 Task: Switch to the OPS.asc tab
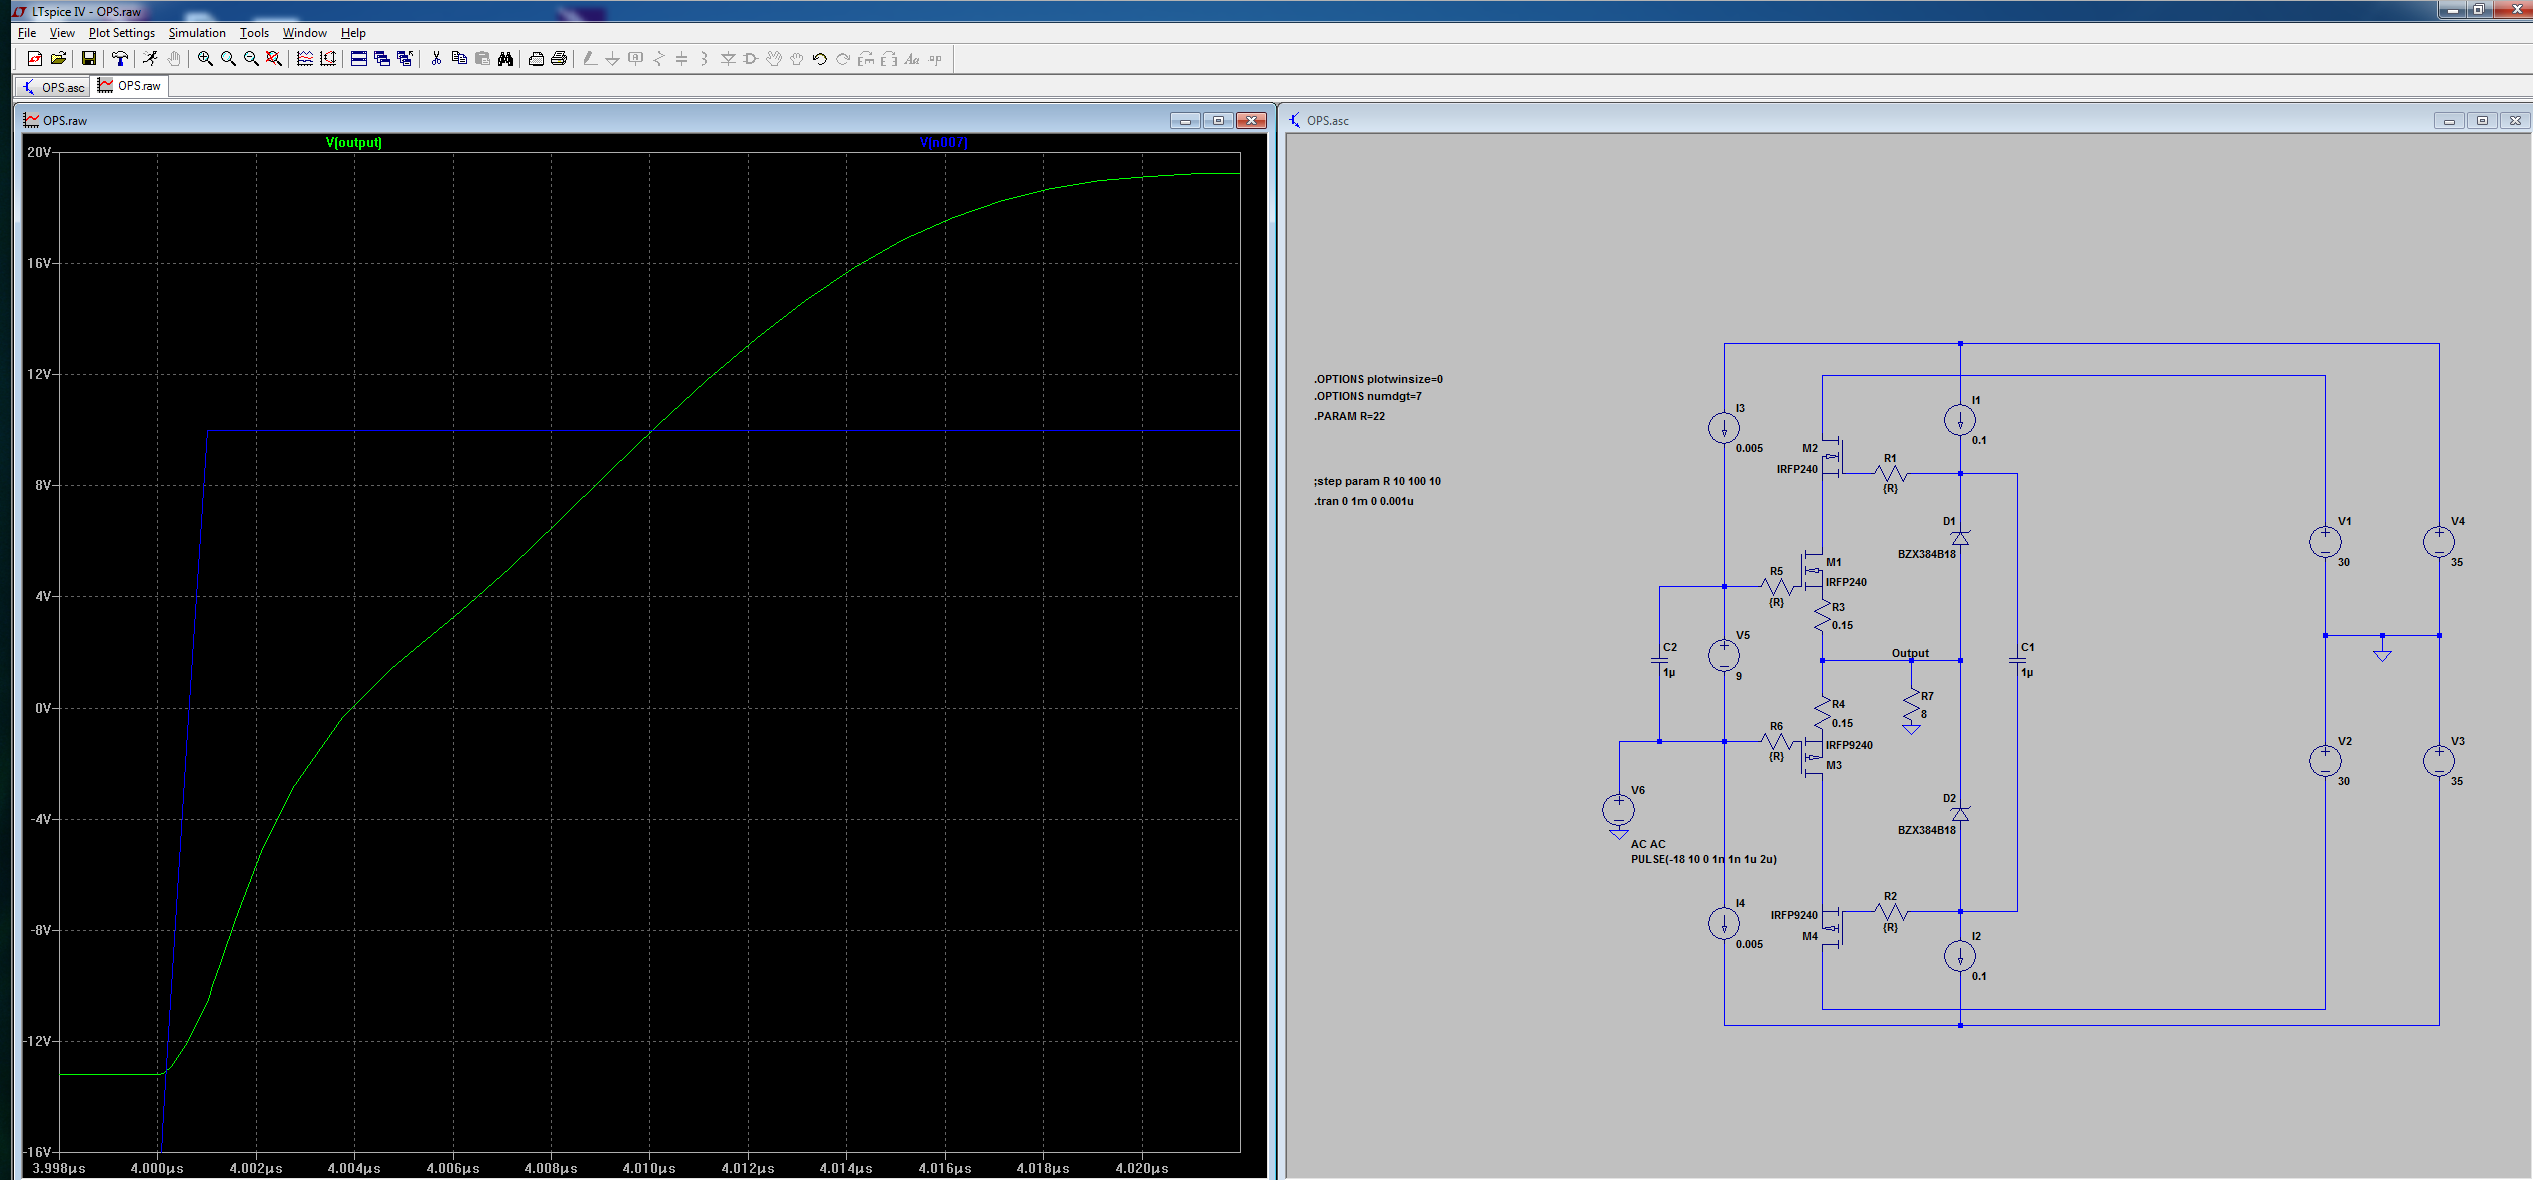54,87
